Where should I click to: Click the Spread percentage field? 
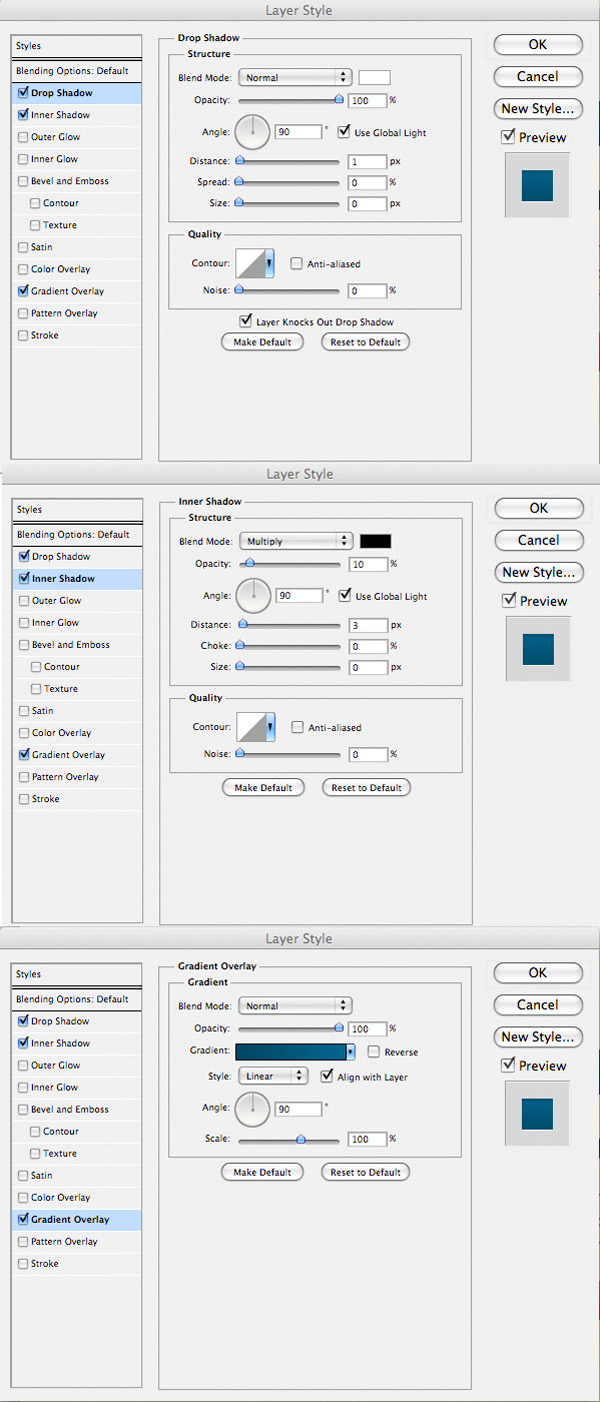click(x=368, y=182)
